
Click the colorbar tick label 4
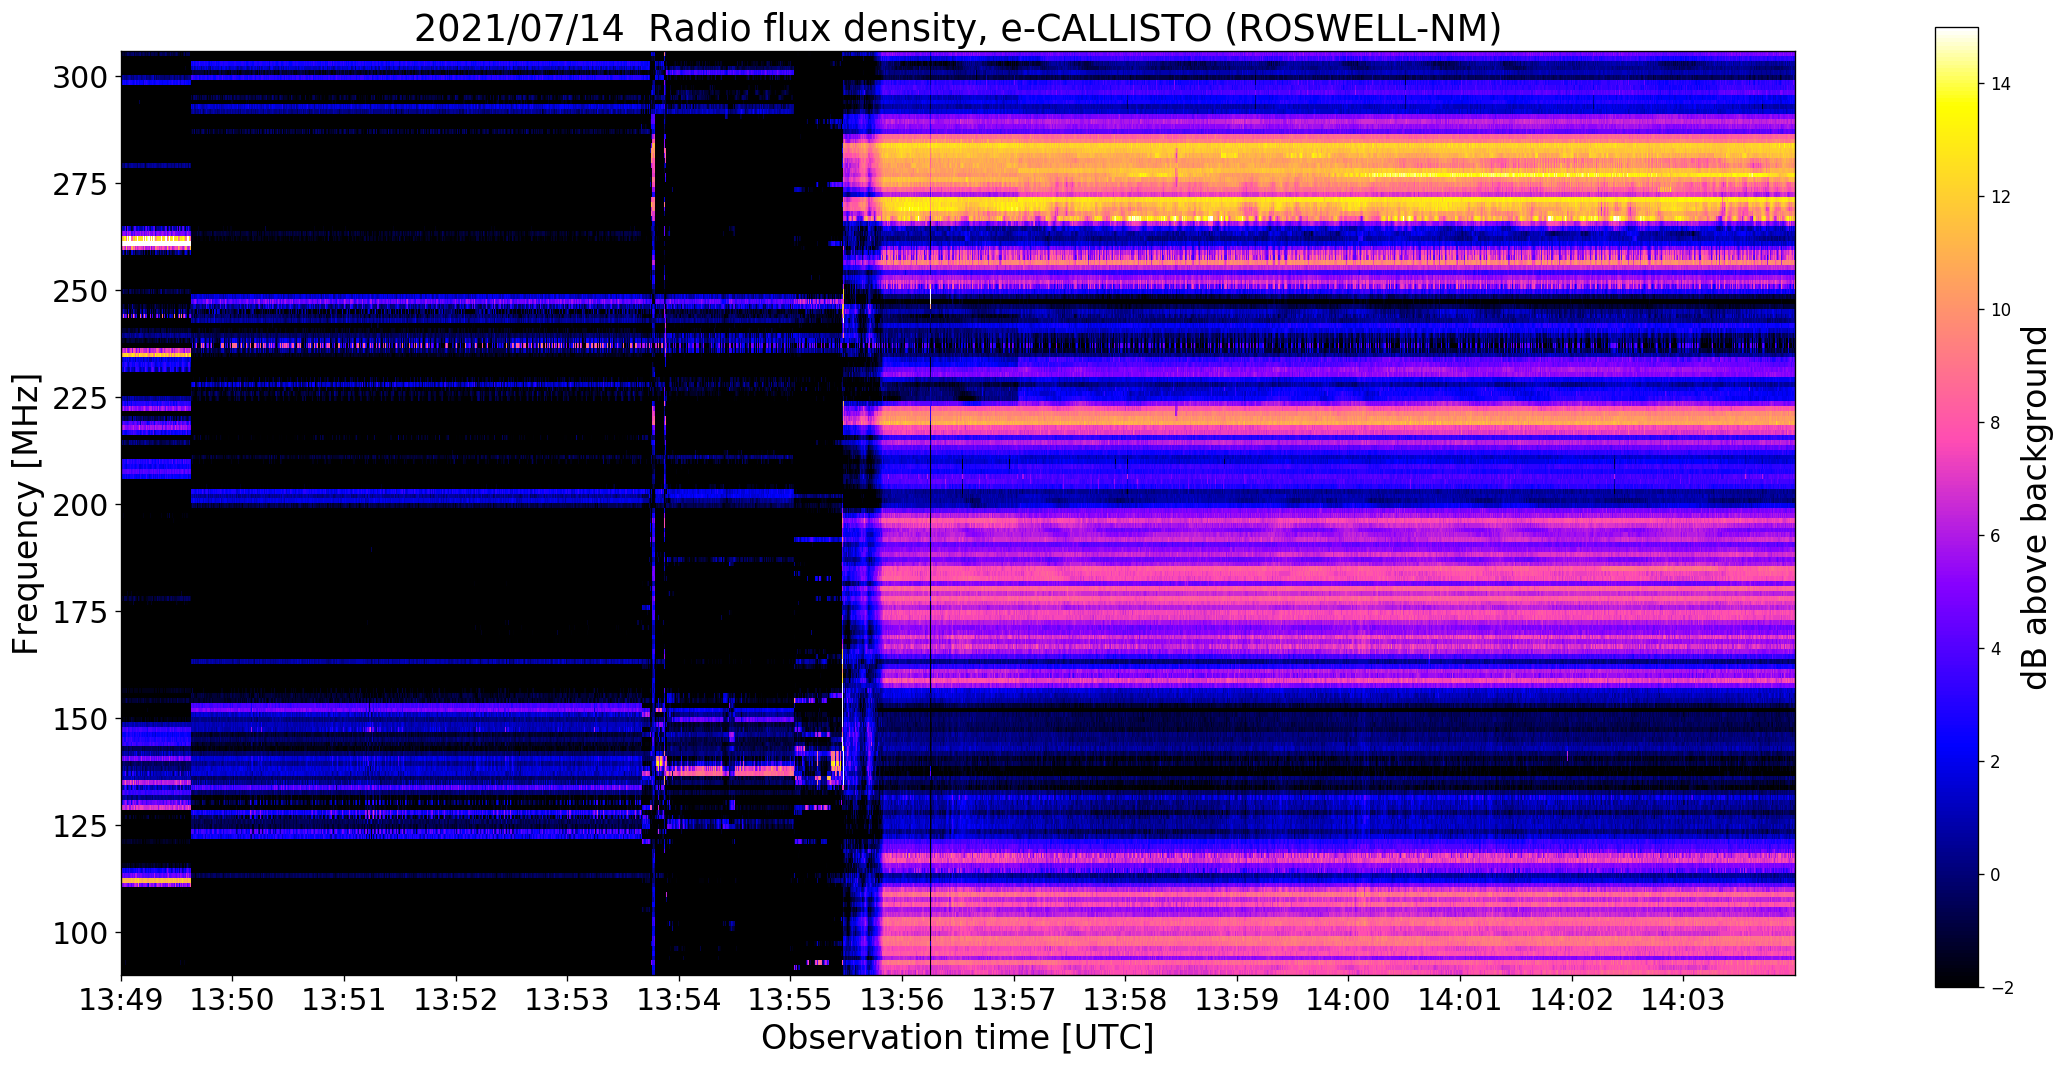(x=1995, y=649)
